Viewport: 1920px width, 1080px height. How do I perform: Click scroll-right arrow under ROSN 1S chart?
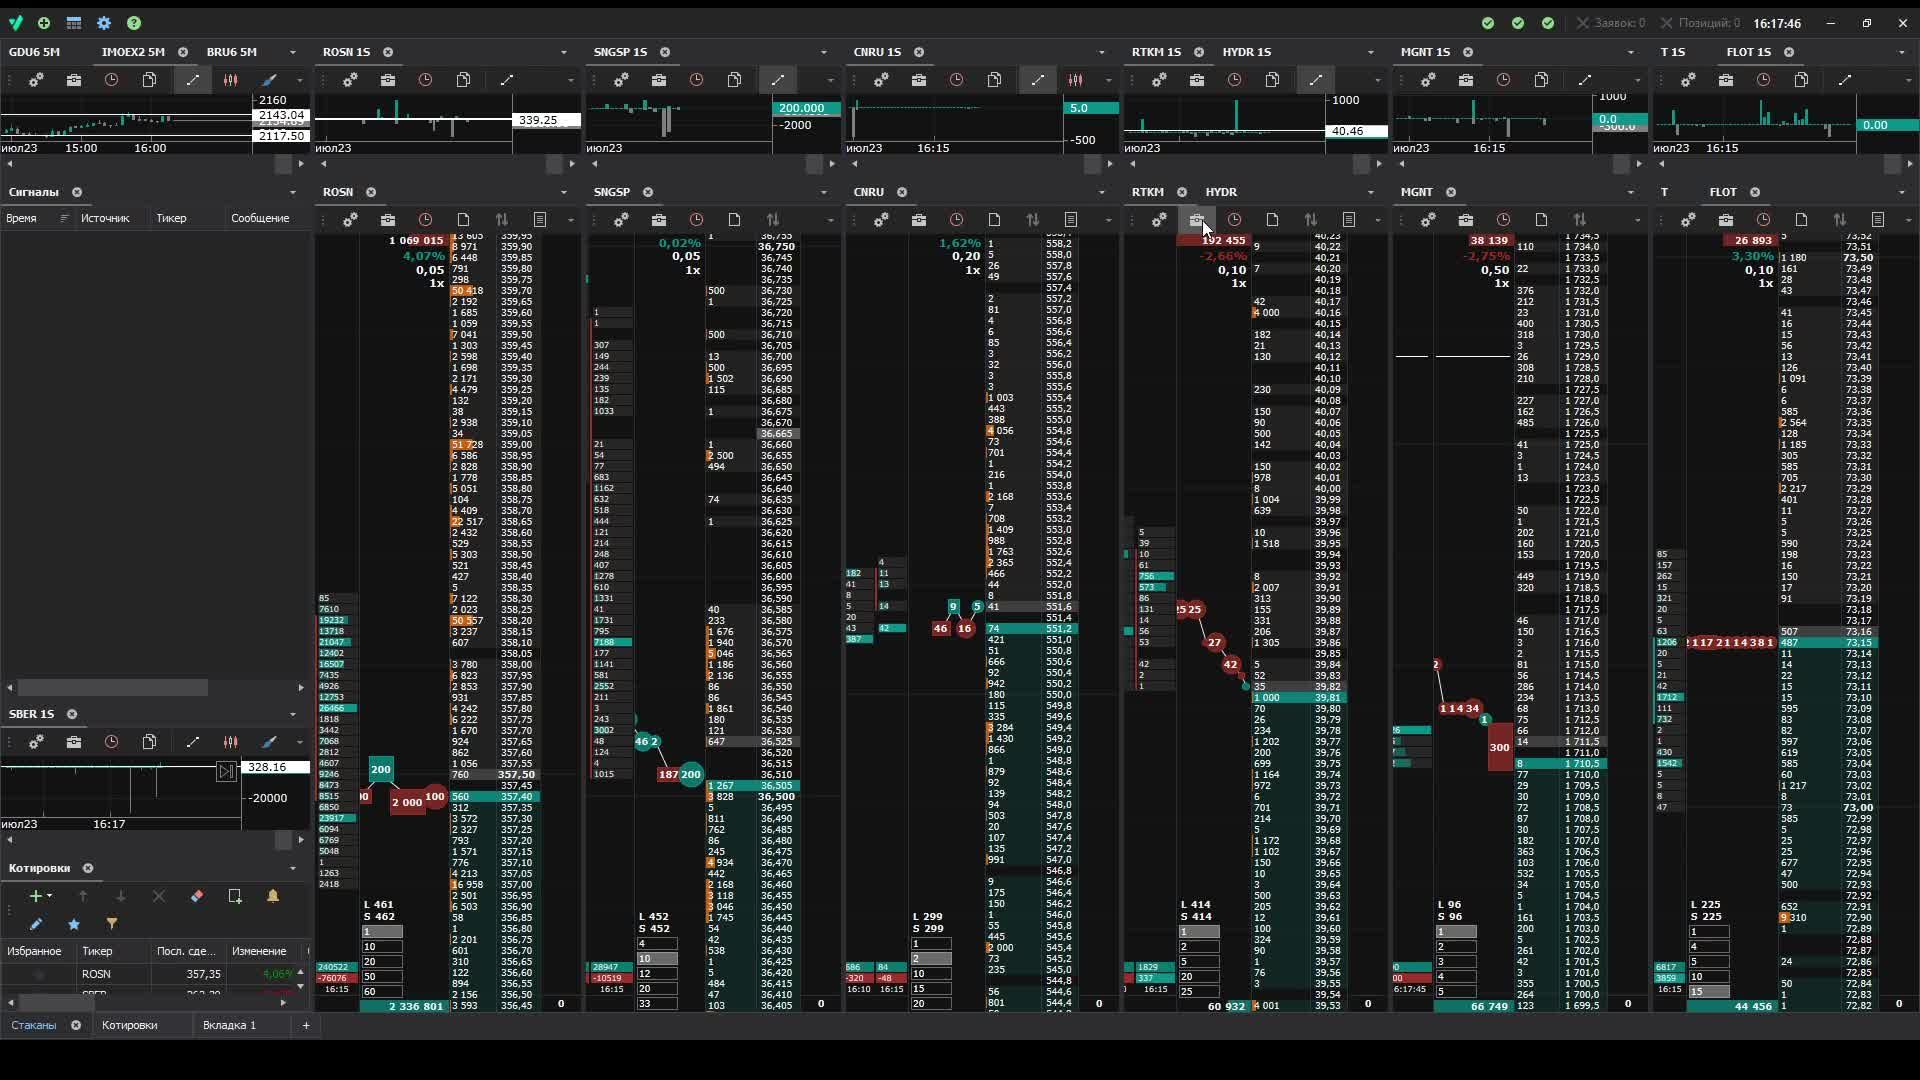pyautogui.click(x=572, y=164)
